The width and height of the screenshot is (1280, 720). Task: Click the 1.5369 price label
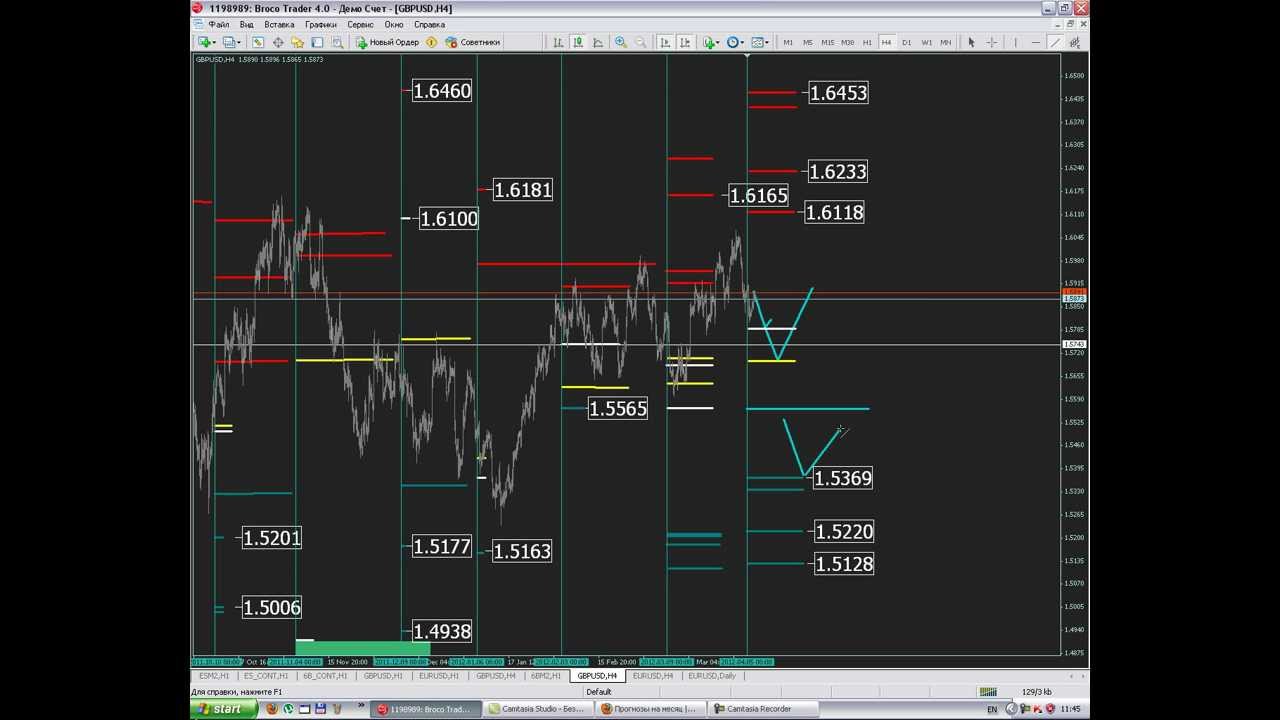click(843, 478)
